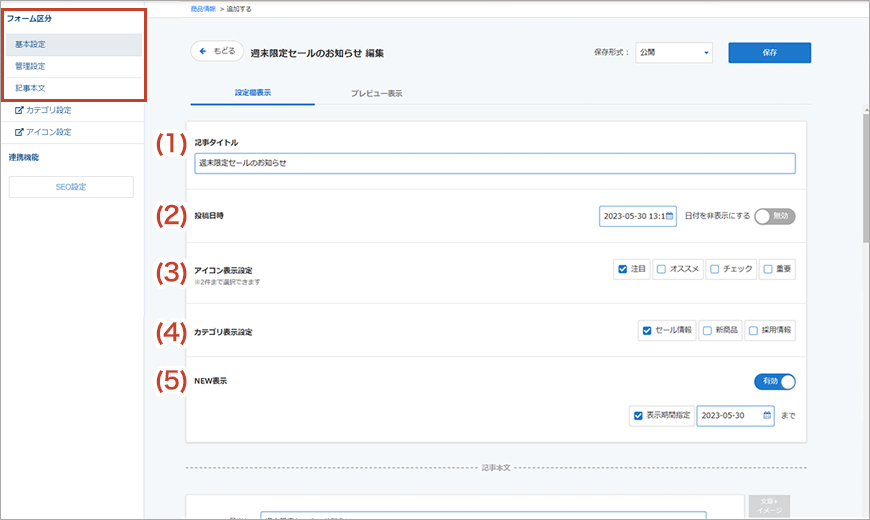
Task: Switch to the プレビュー表示 tab
Action: 376,93
